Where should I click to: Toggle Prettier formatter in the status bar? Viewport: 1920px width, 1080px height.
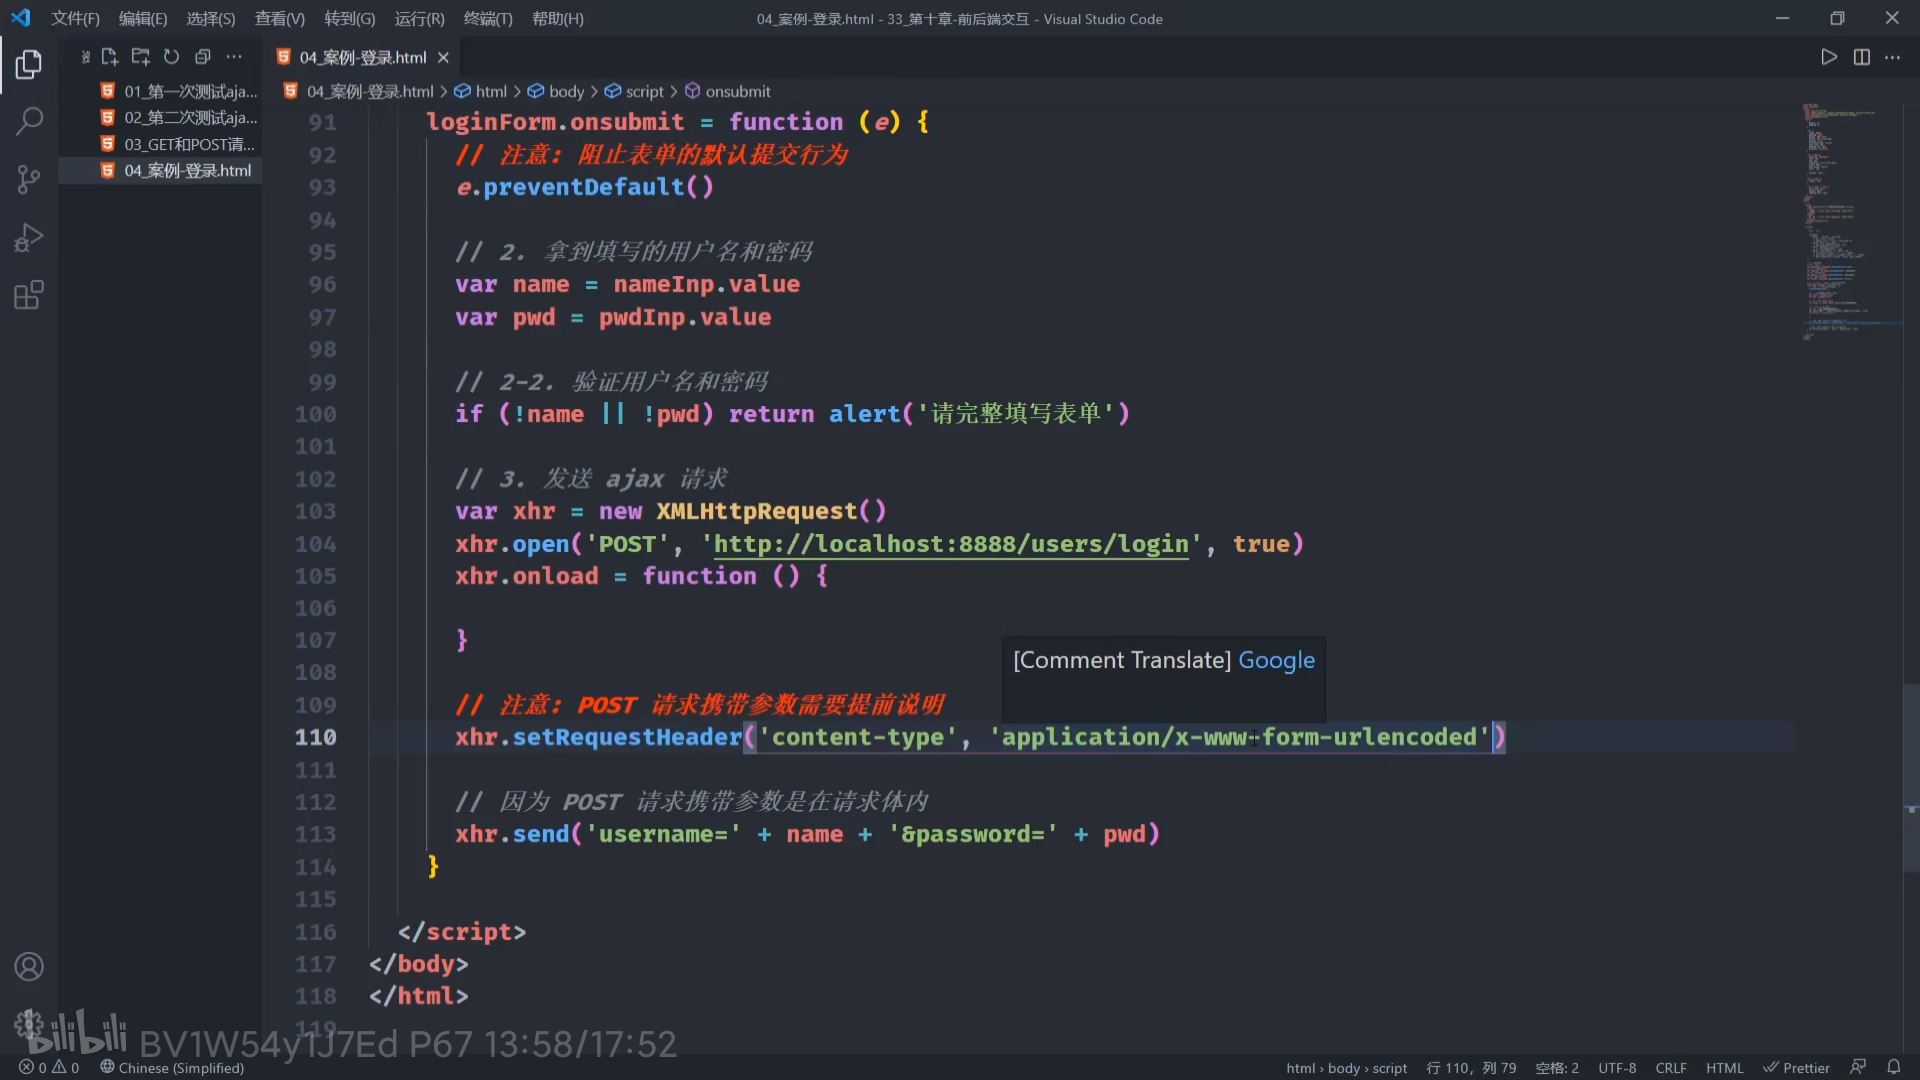(x=1796, y=1068)
